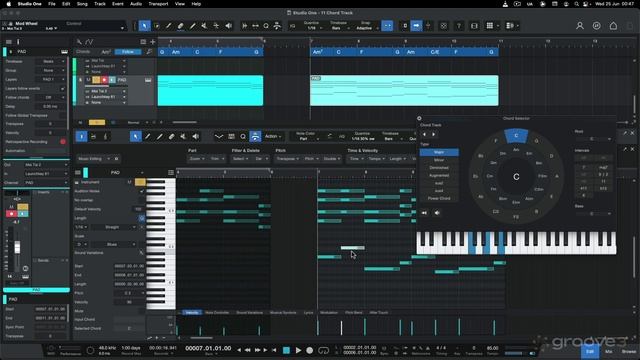Viewport: 640px width, 360px height.
Task: Open the Select dropdown under Filter & Delete
Action: tap(240, 158)
